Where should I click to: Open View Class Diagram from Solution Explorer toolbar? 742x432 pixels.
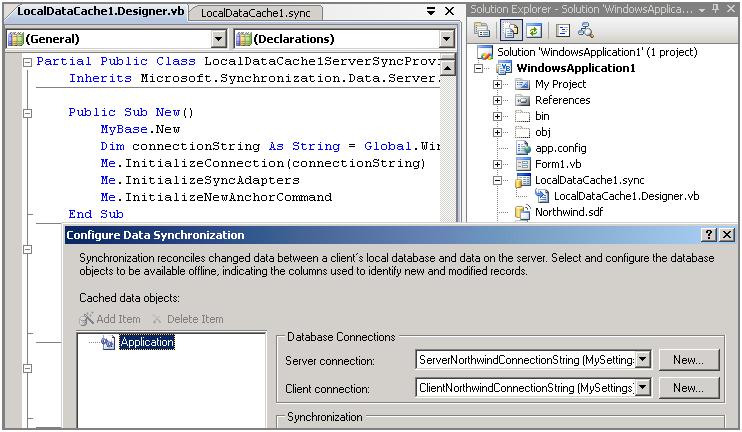point(585,30)
